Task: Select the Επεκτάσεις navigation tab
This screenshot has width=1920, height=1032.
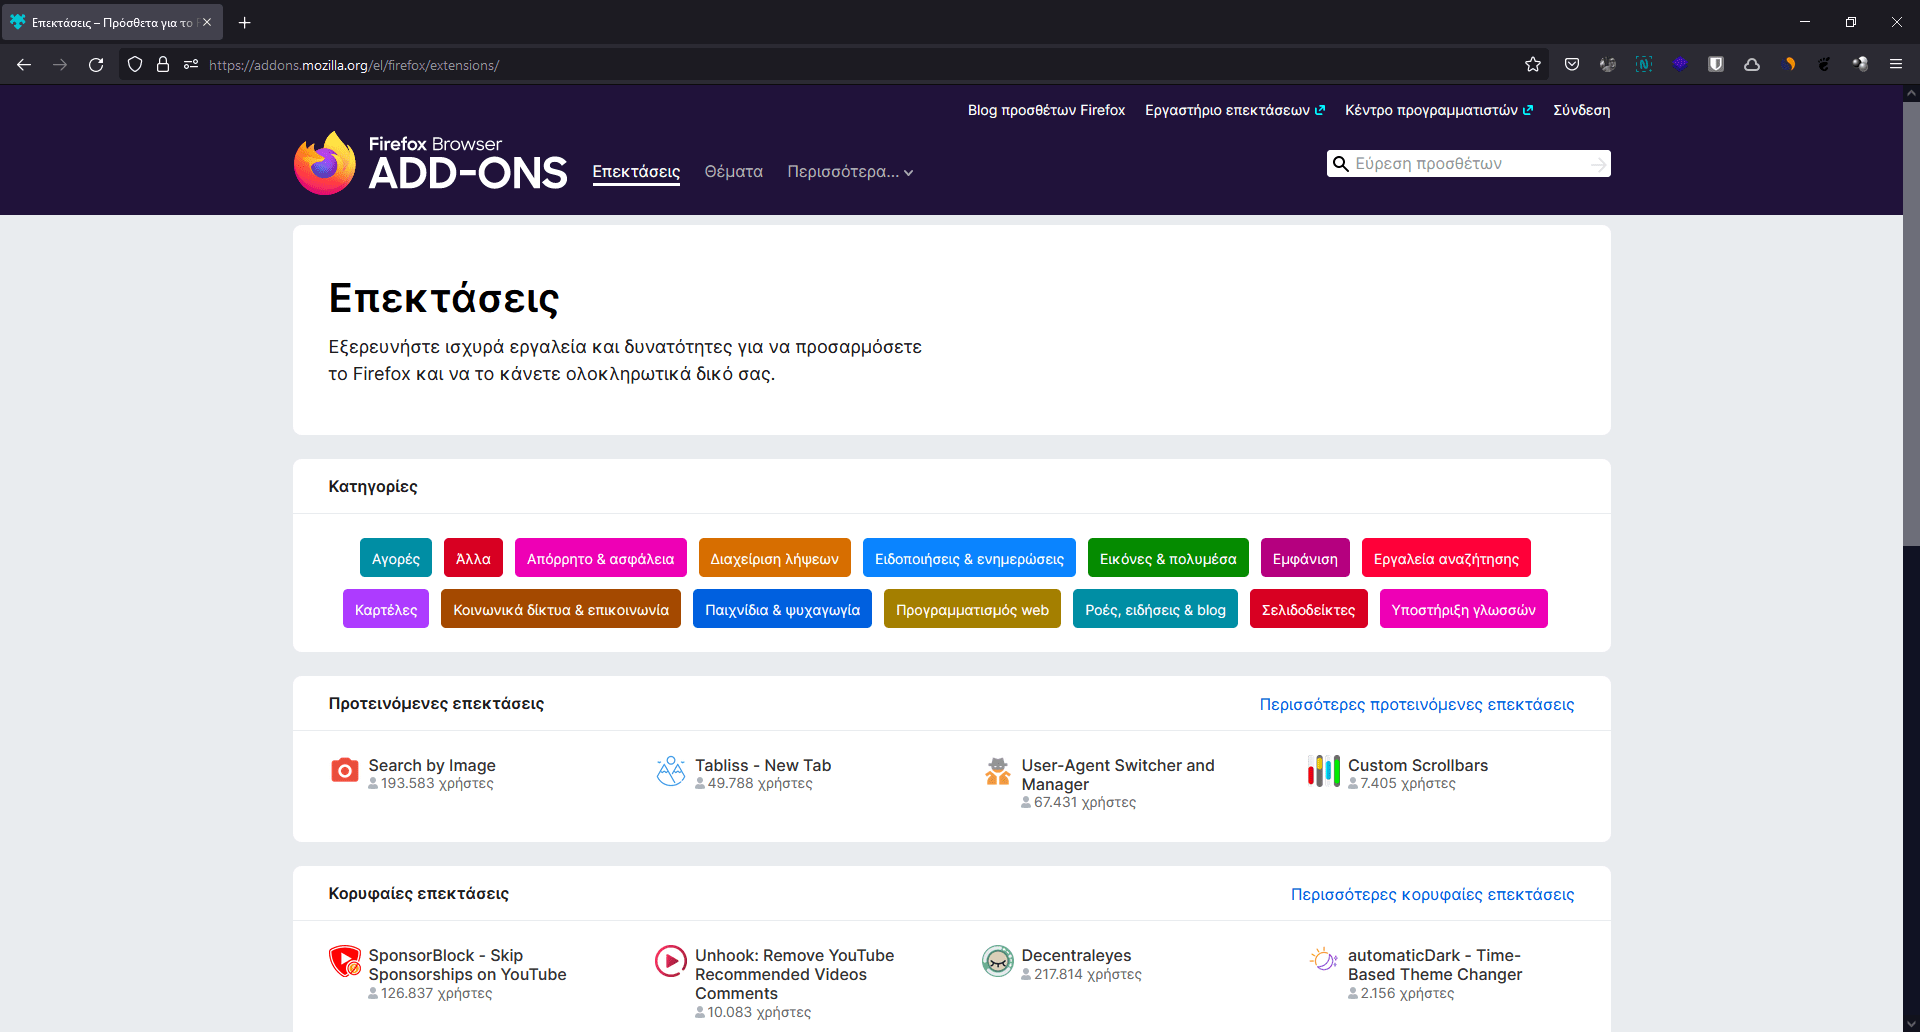Action: [636, 172]
